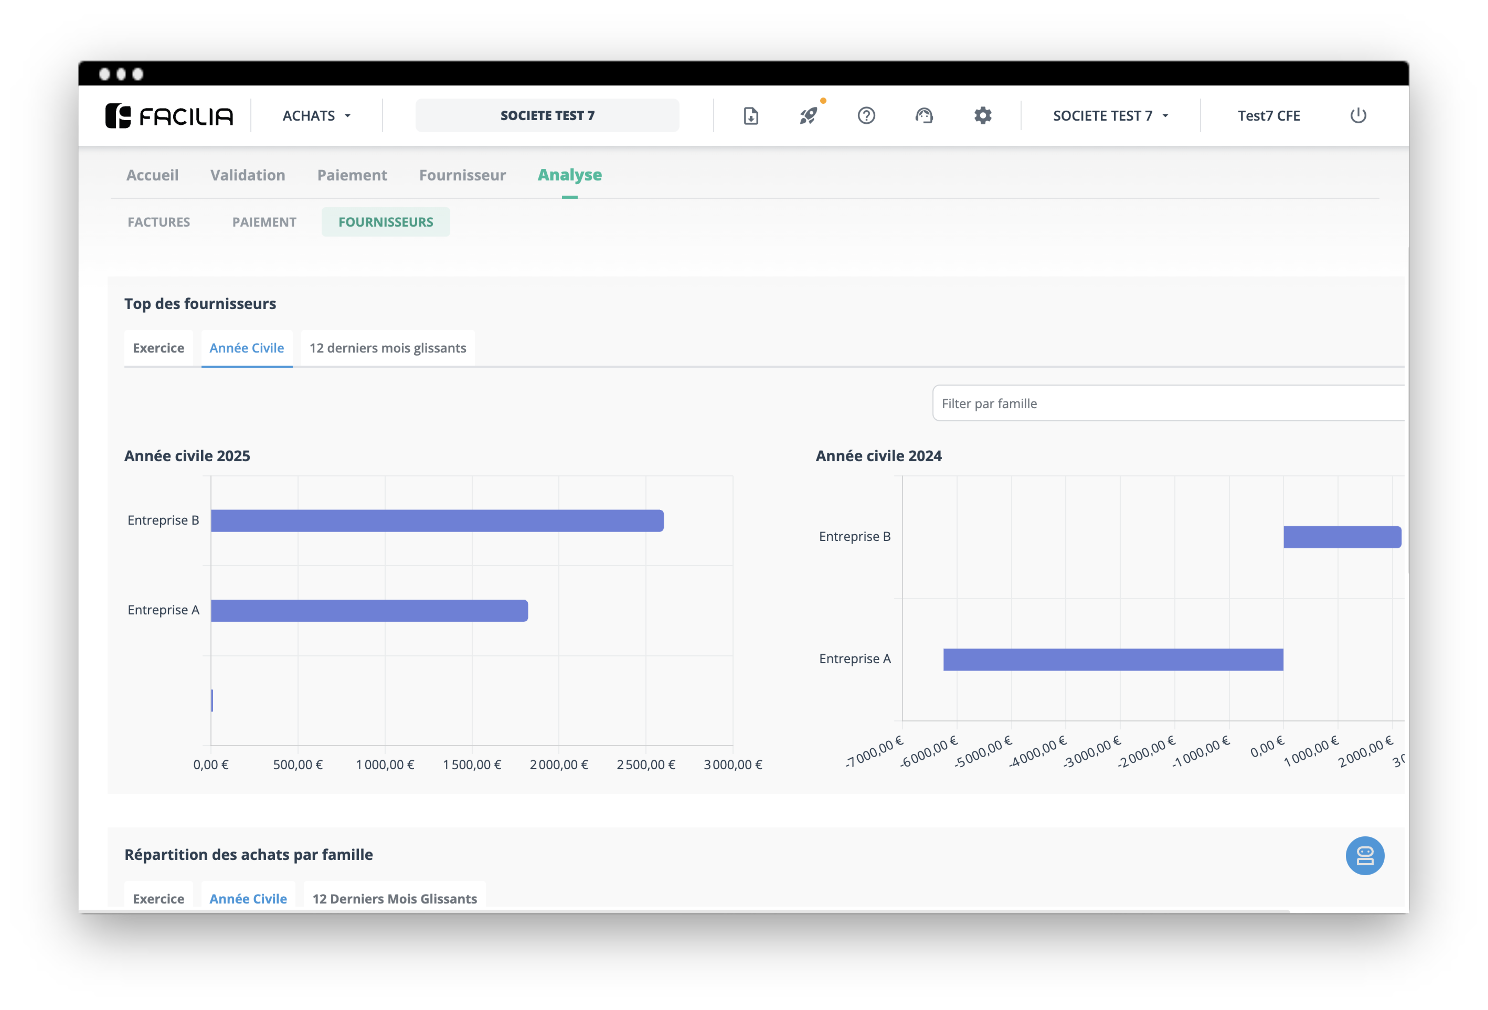The image size is (1488, 1010).
Task: Open the Filter par famille combo box
Action: click(1168, 404)
